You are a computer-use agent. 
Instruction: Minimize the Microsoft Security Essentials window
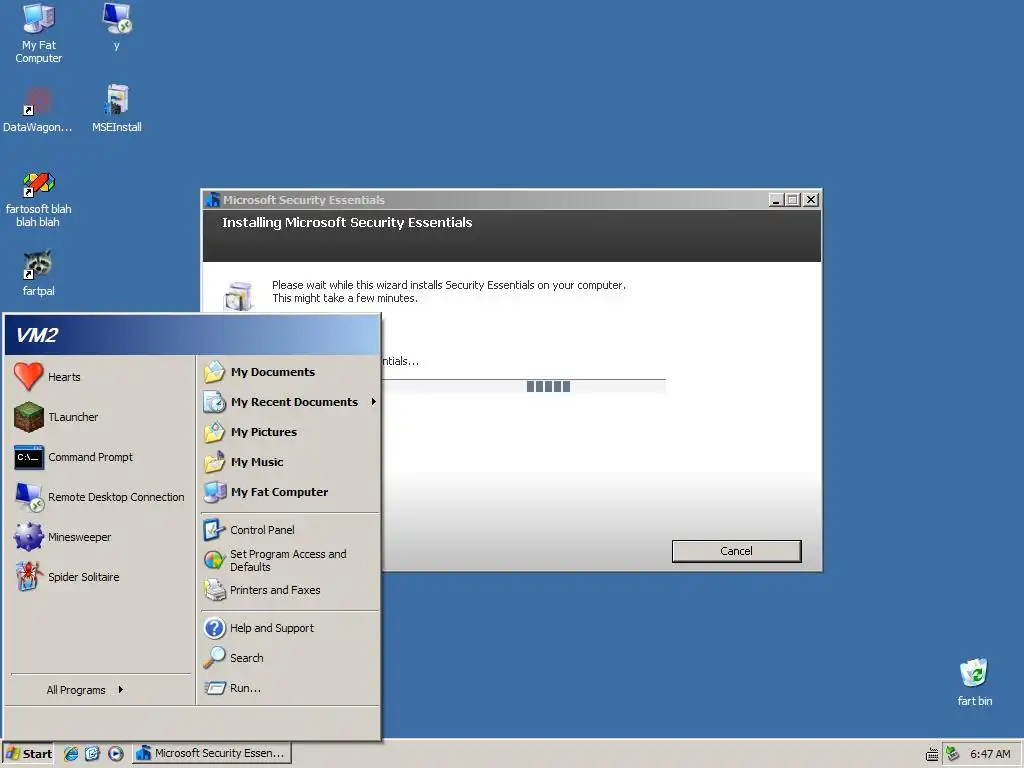[x=776, y=200]
